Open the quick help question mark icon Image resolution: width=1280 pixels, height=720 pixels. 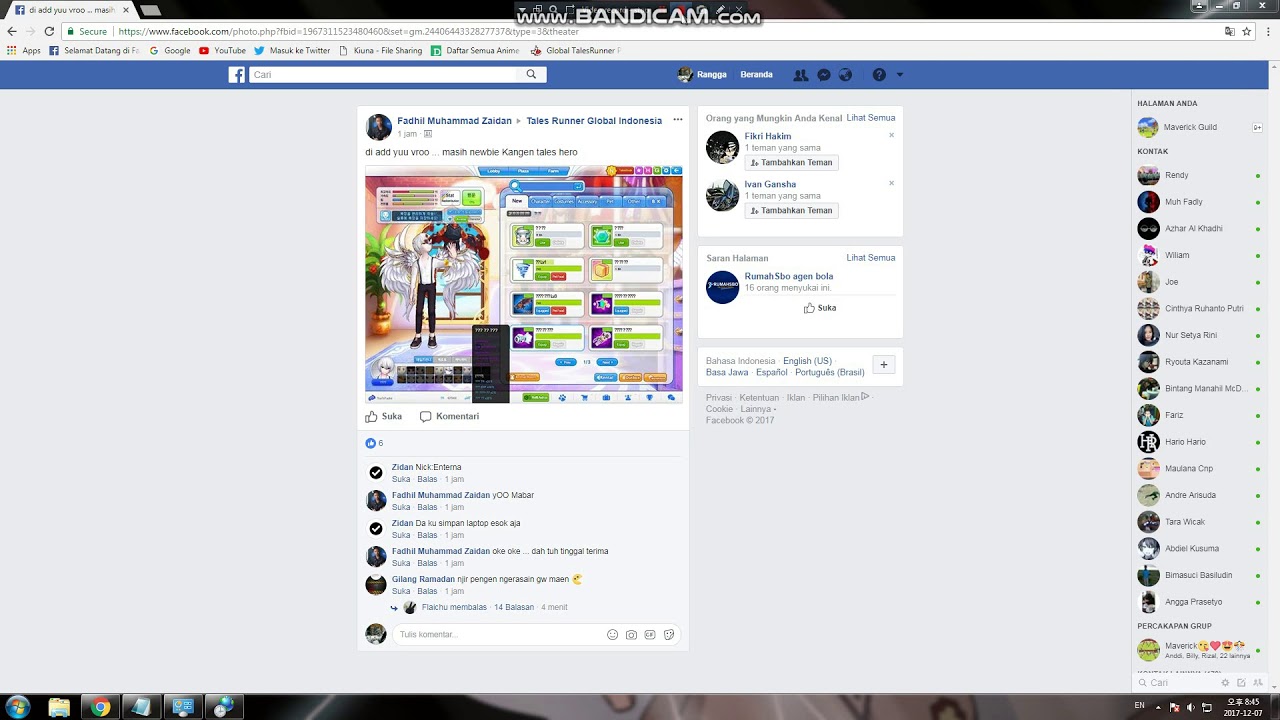click(x=879, y=75)
